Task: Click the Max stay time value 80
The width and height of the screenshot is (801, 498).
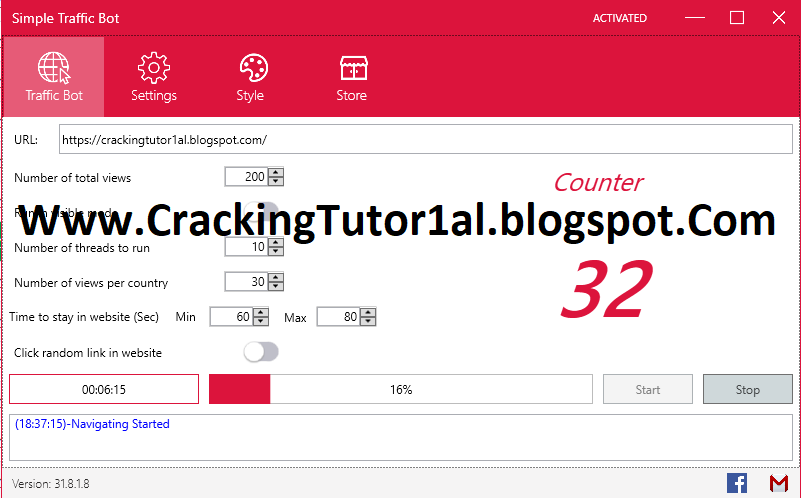Action: pos(339,317)
